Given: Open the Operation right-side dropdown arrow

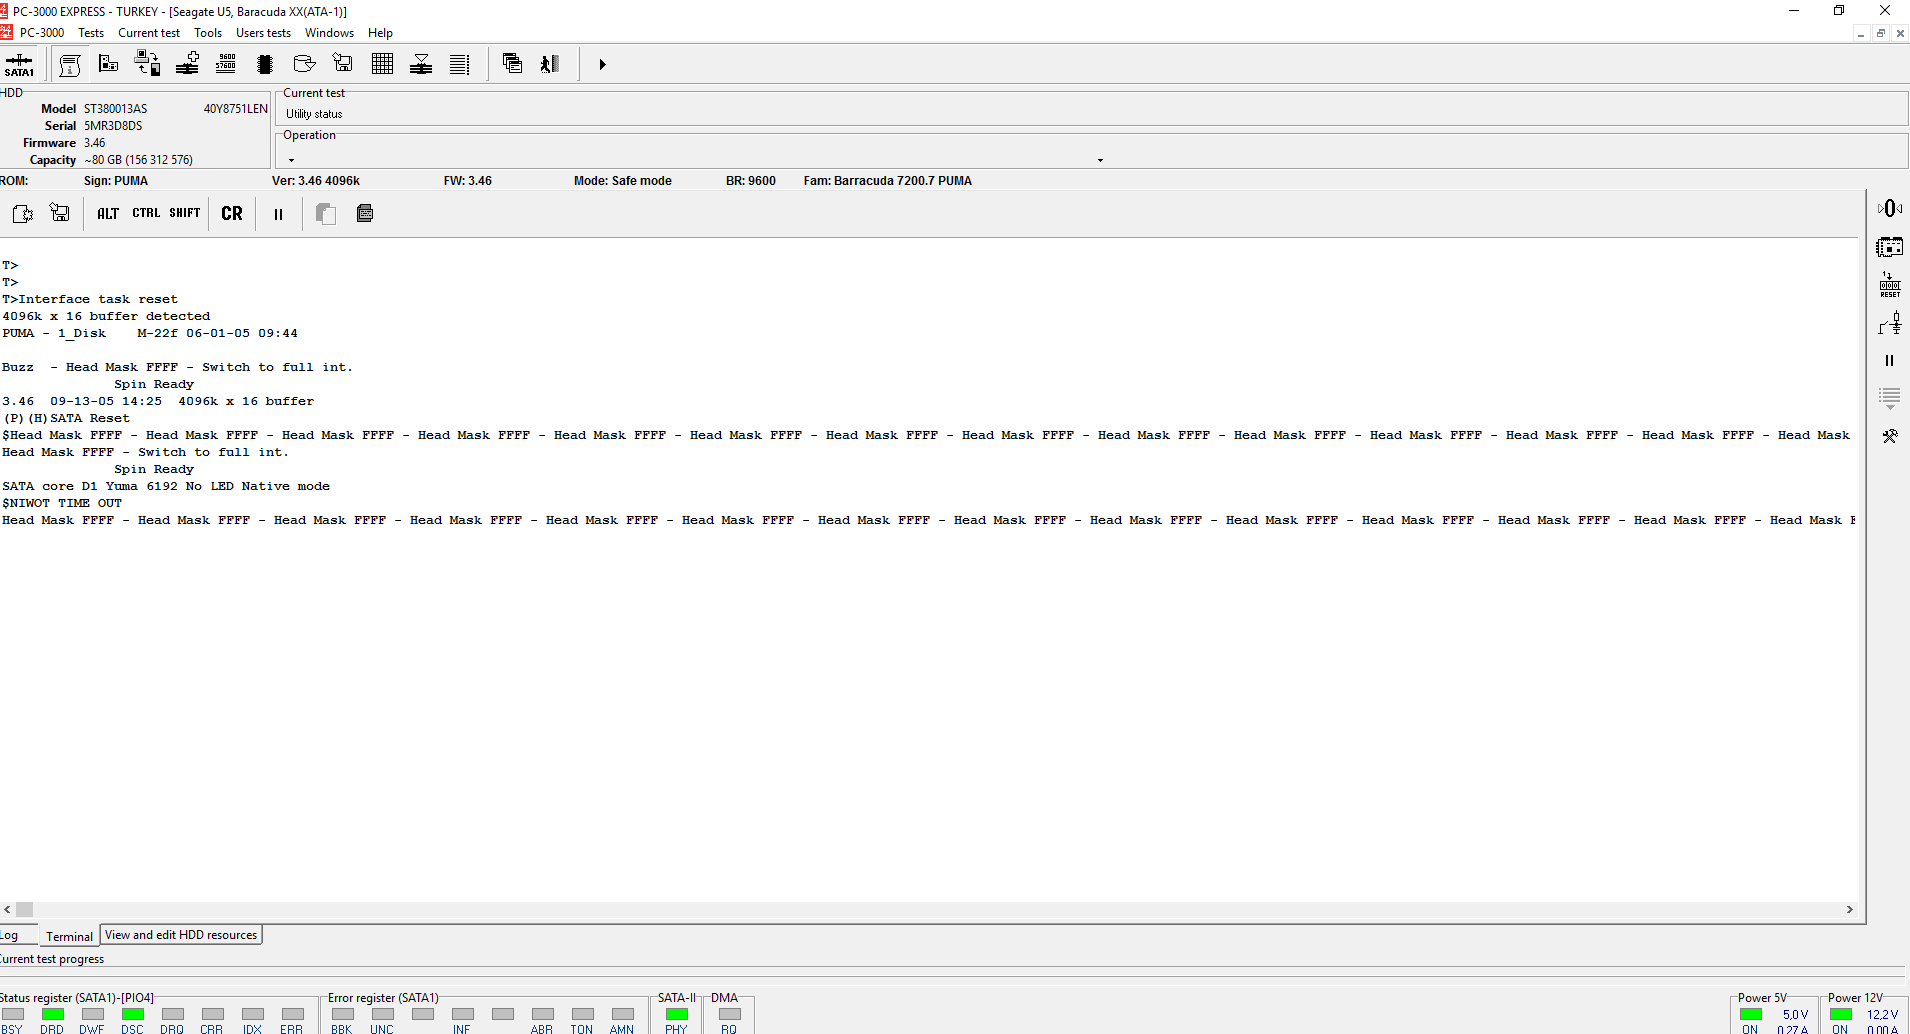Looking at the screenshot, I should point(1100,160).
